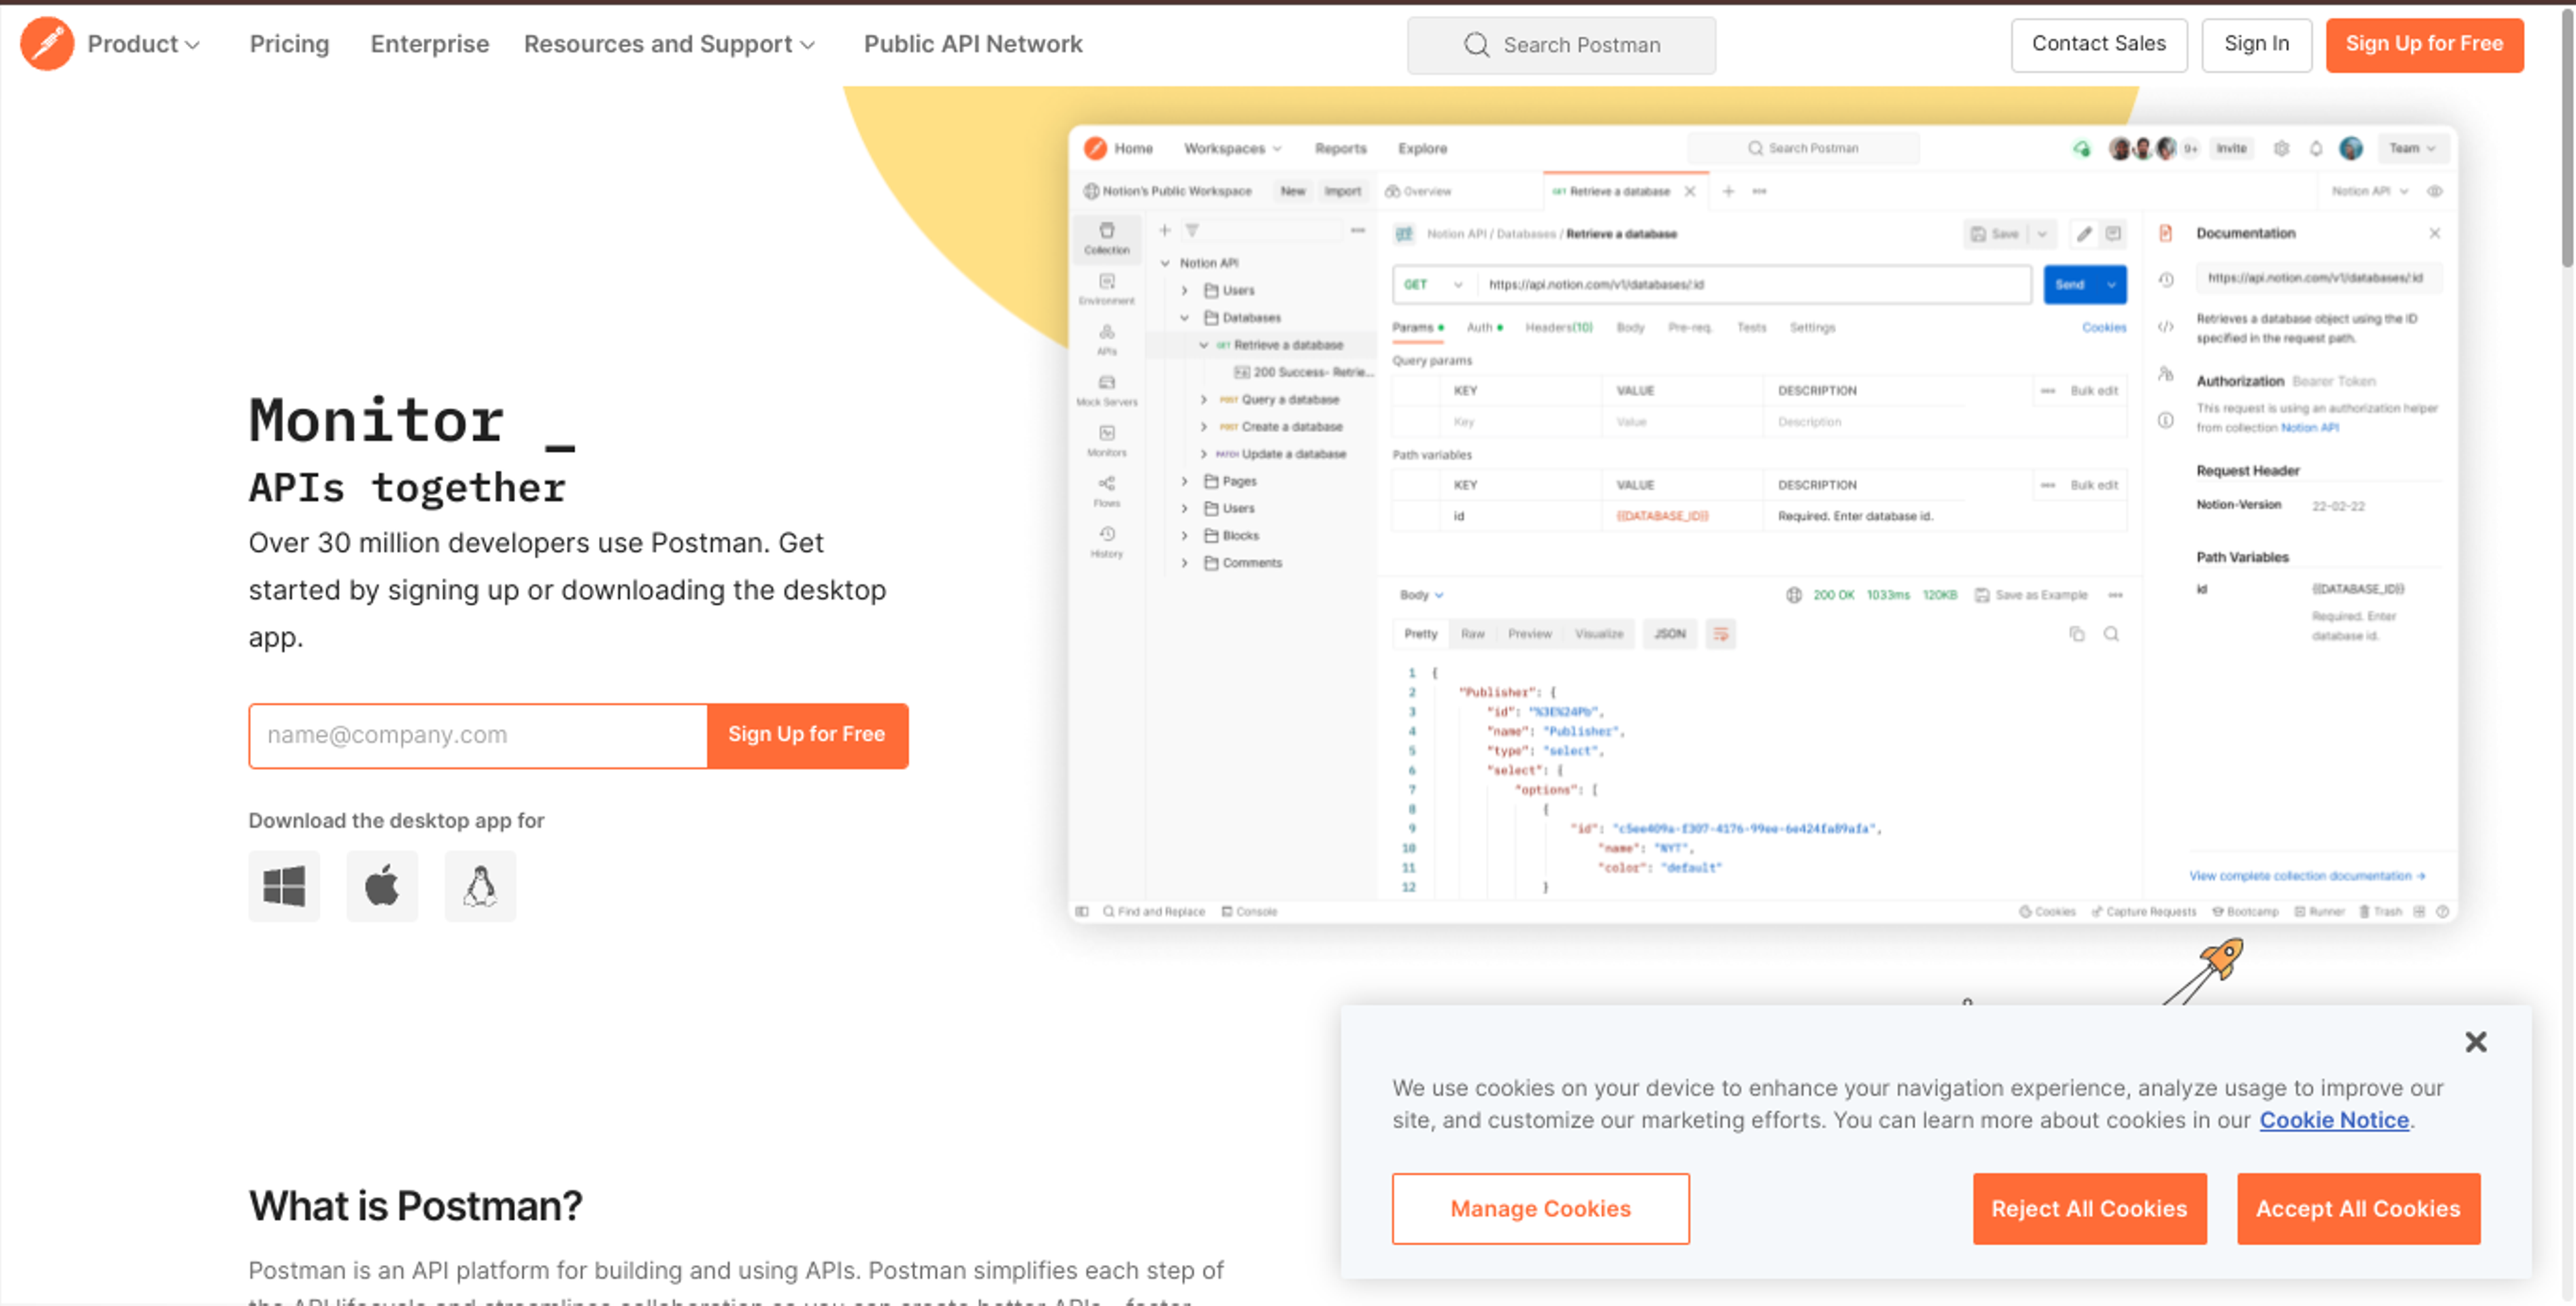
Task: Click Reject All Cookies
Action: click(x=2089, y=1209)
